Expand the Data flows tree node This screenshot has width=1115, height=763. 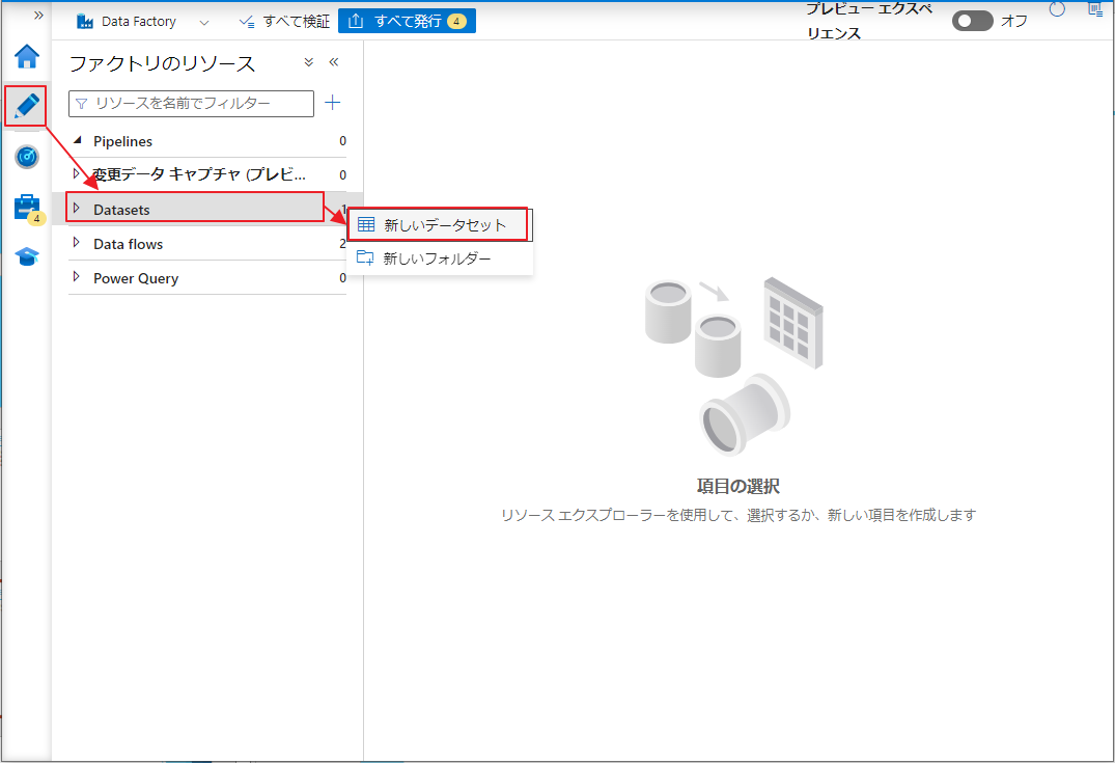coord(77,243)
